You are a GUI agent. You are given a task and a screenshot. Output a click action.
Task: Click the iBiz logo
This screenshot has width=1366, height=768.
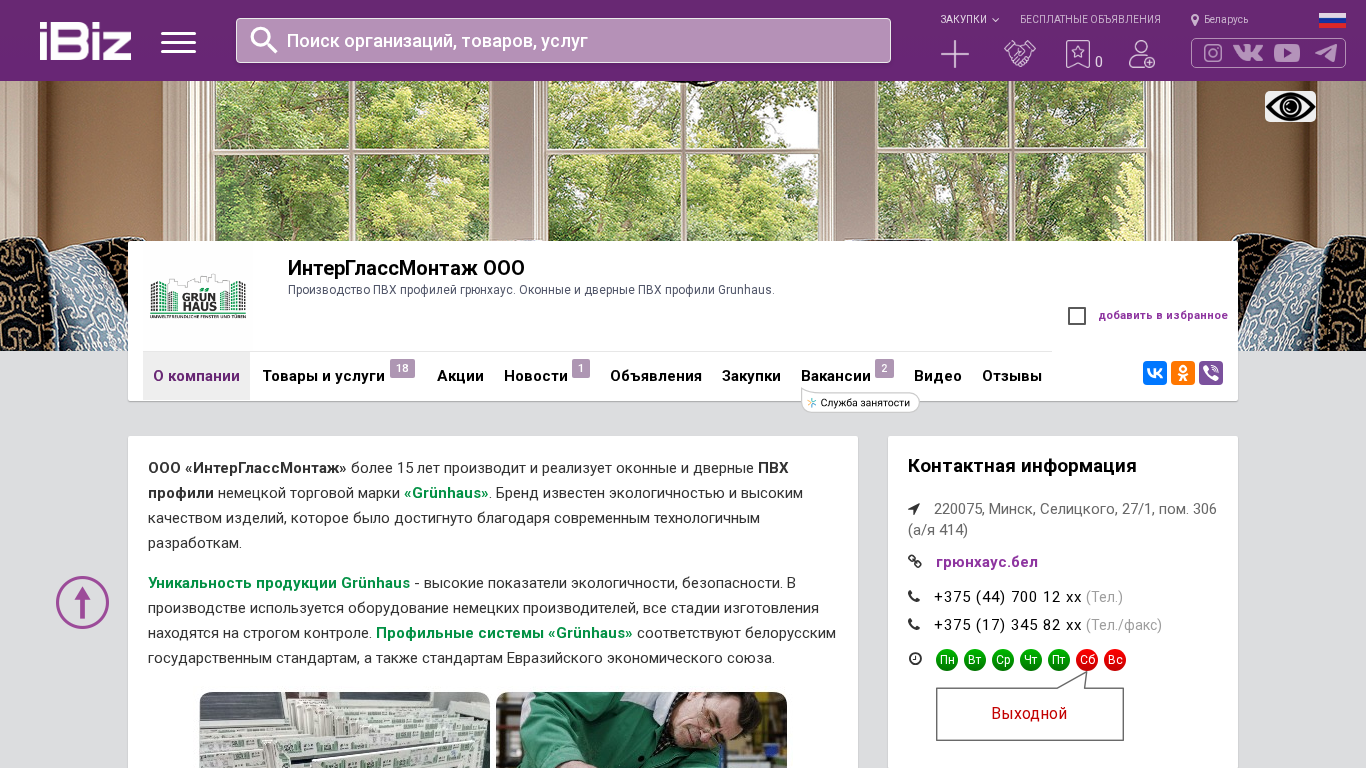pyautogui.click(x=86, y=41)
